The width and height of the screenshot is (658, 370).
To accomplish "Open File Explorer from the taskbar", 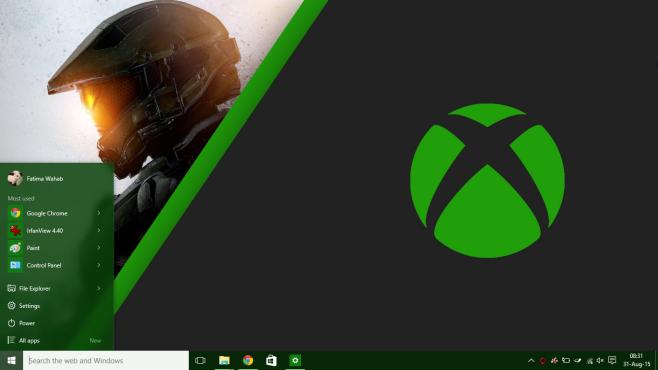I will pyautogui.click(x=224, y=360).
